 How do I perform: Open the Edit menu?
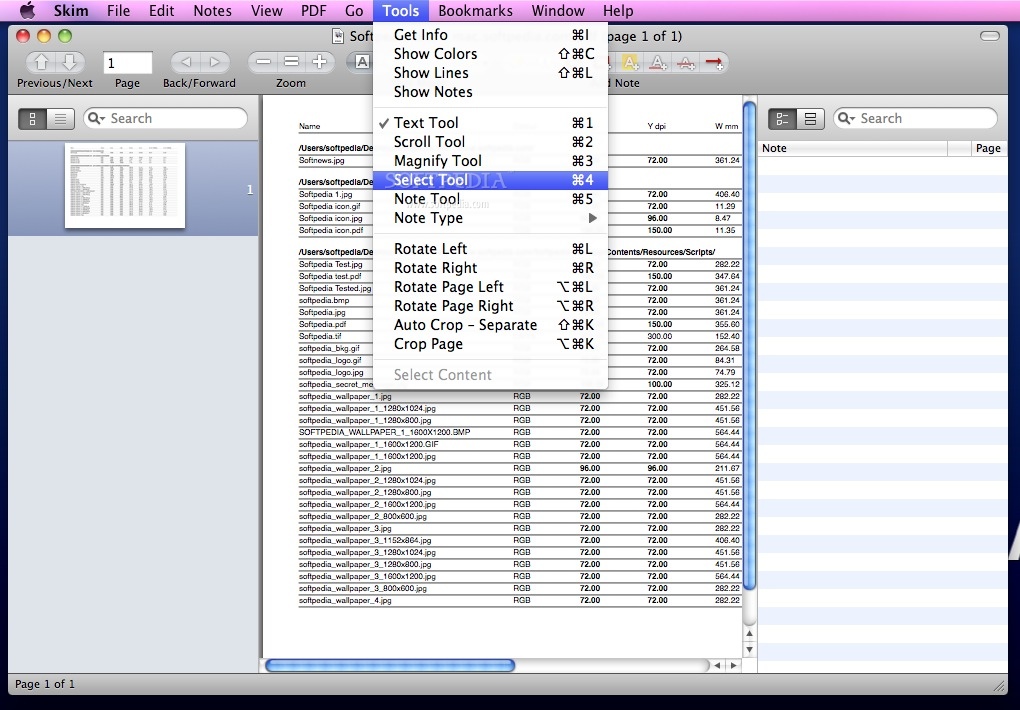(x=161, y=10)
